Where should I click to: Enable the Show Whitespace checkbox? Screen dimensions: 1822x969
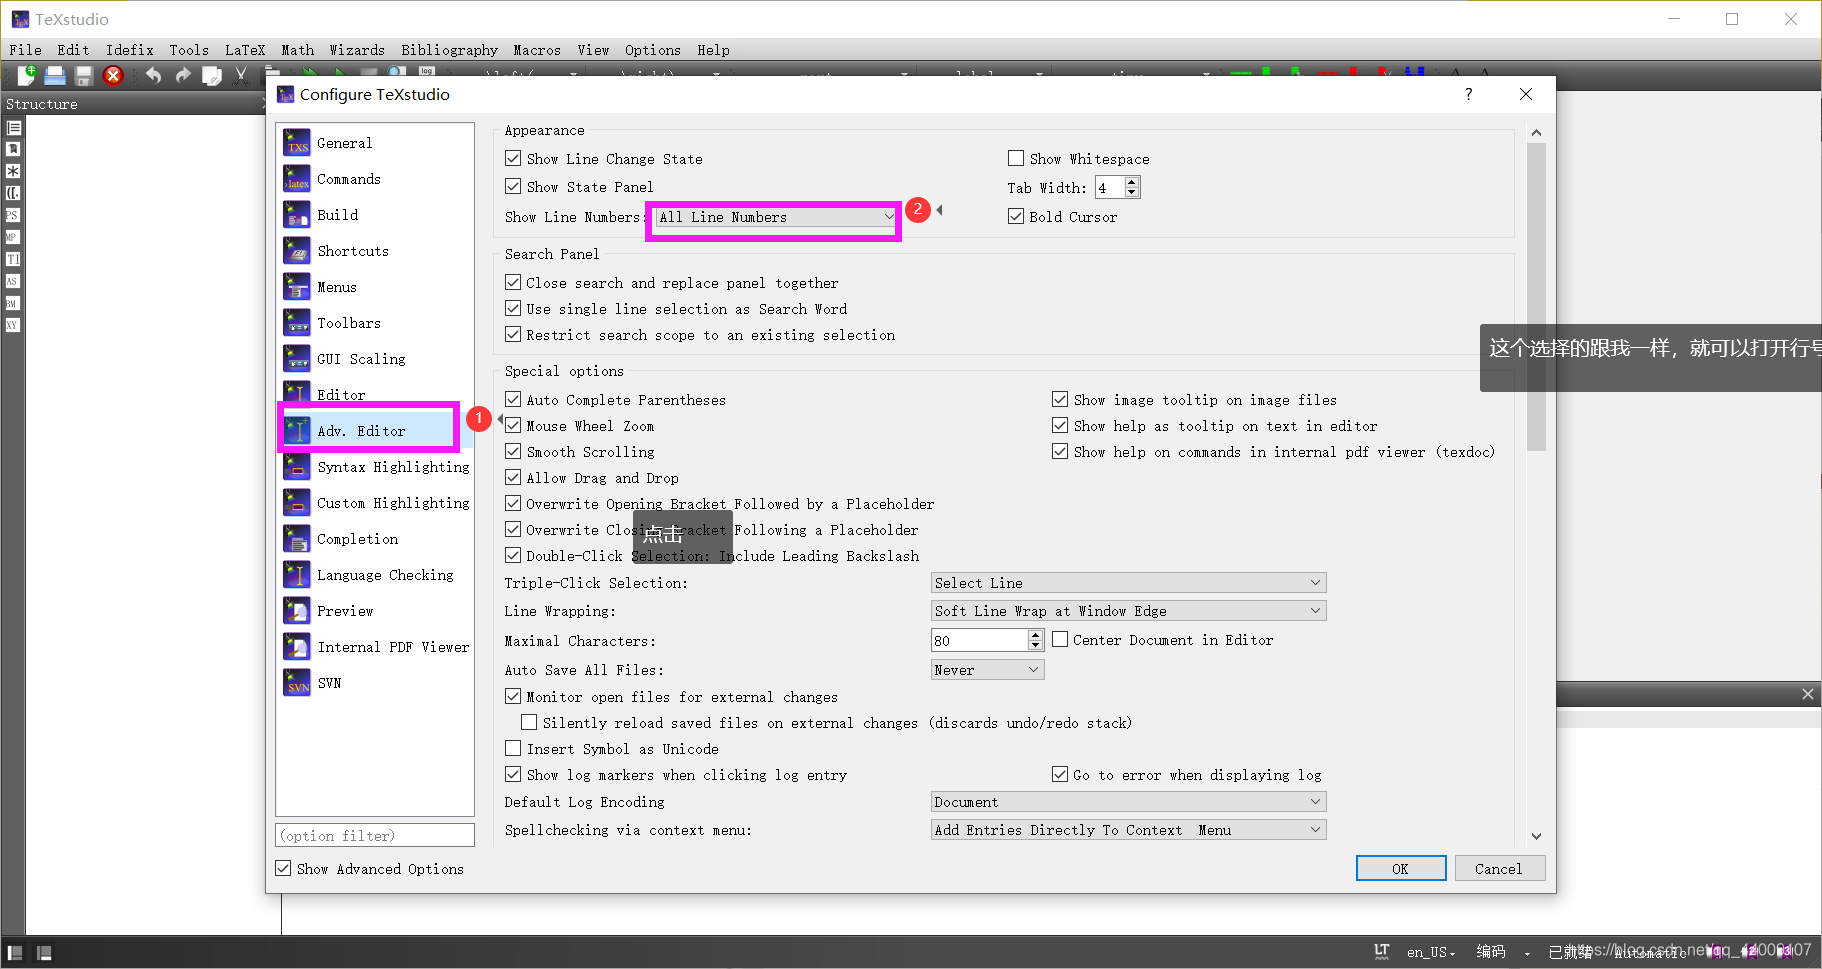click(x=1016, y=158)
